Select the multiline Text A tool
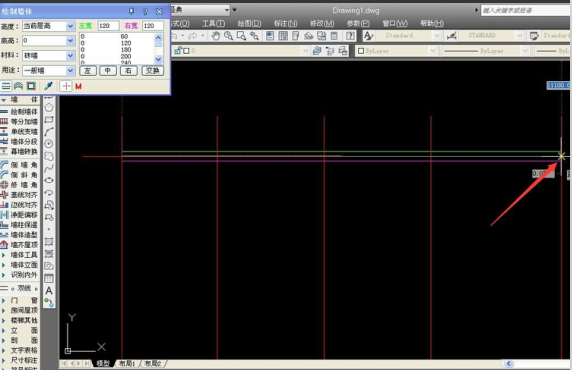Screen dimensions: 572x370 click(49, 291)
